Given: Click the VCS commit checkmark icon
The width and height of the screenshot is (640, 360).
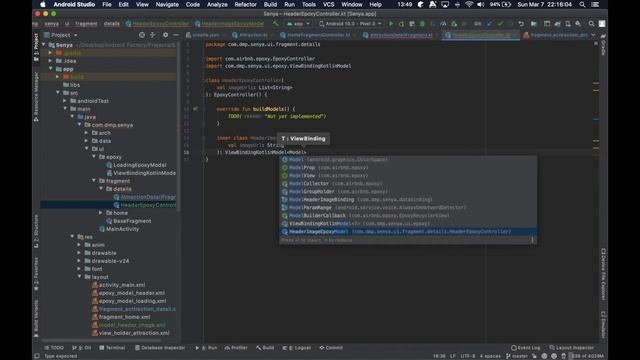Looking at the screenshot, I should (500, 24).
